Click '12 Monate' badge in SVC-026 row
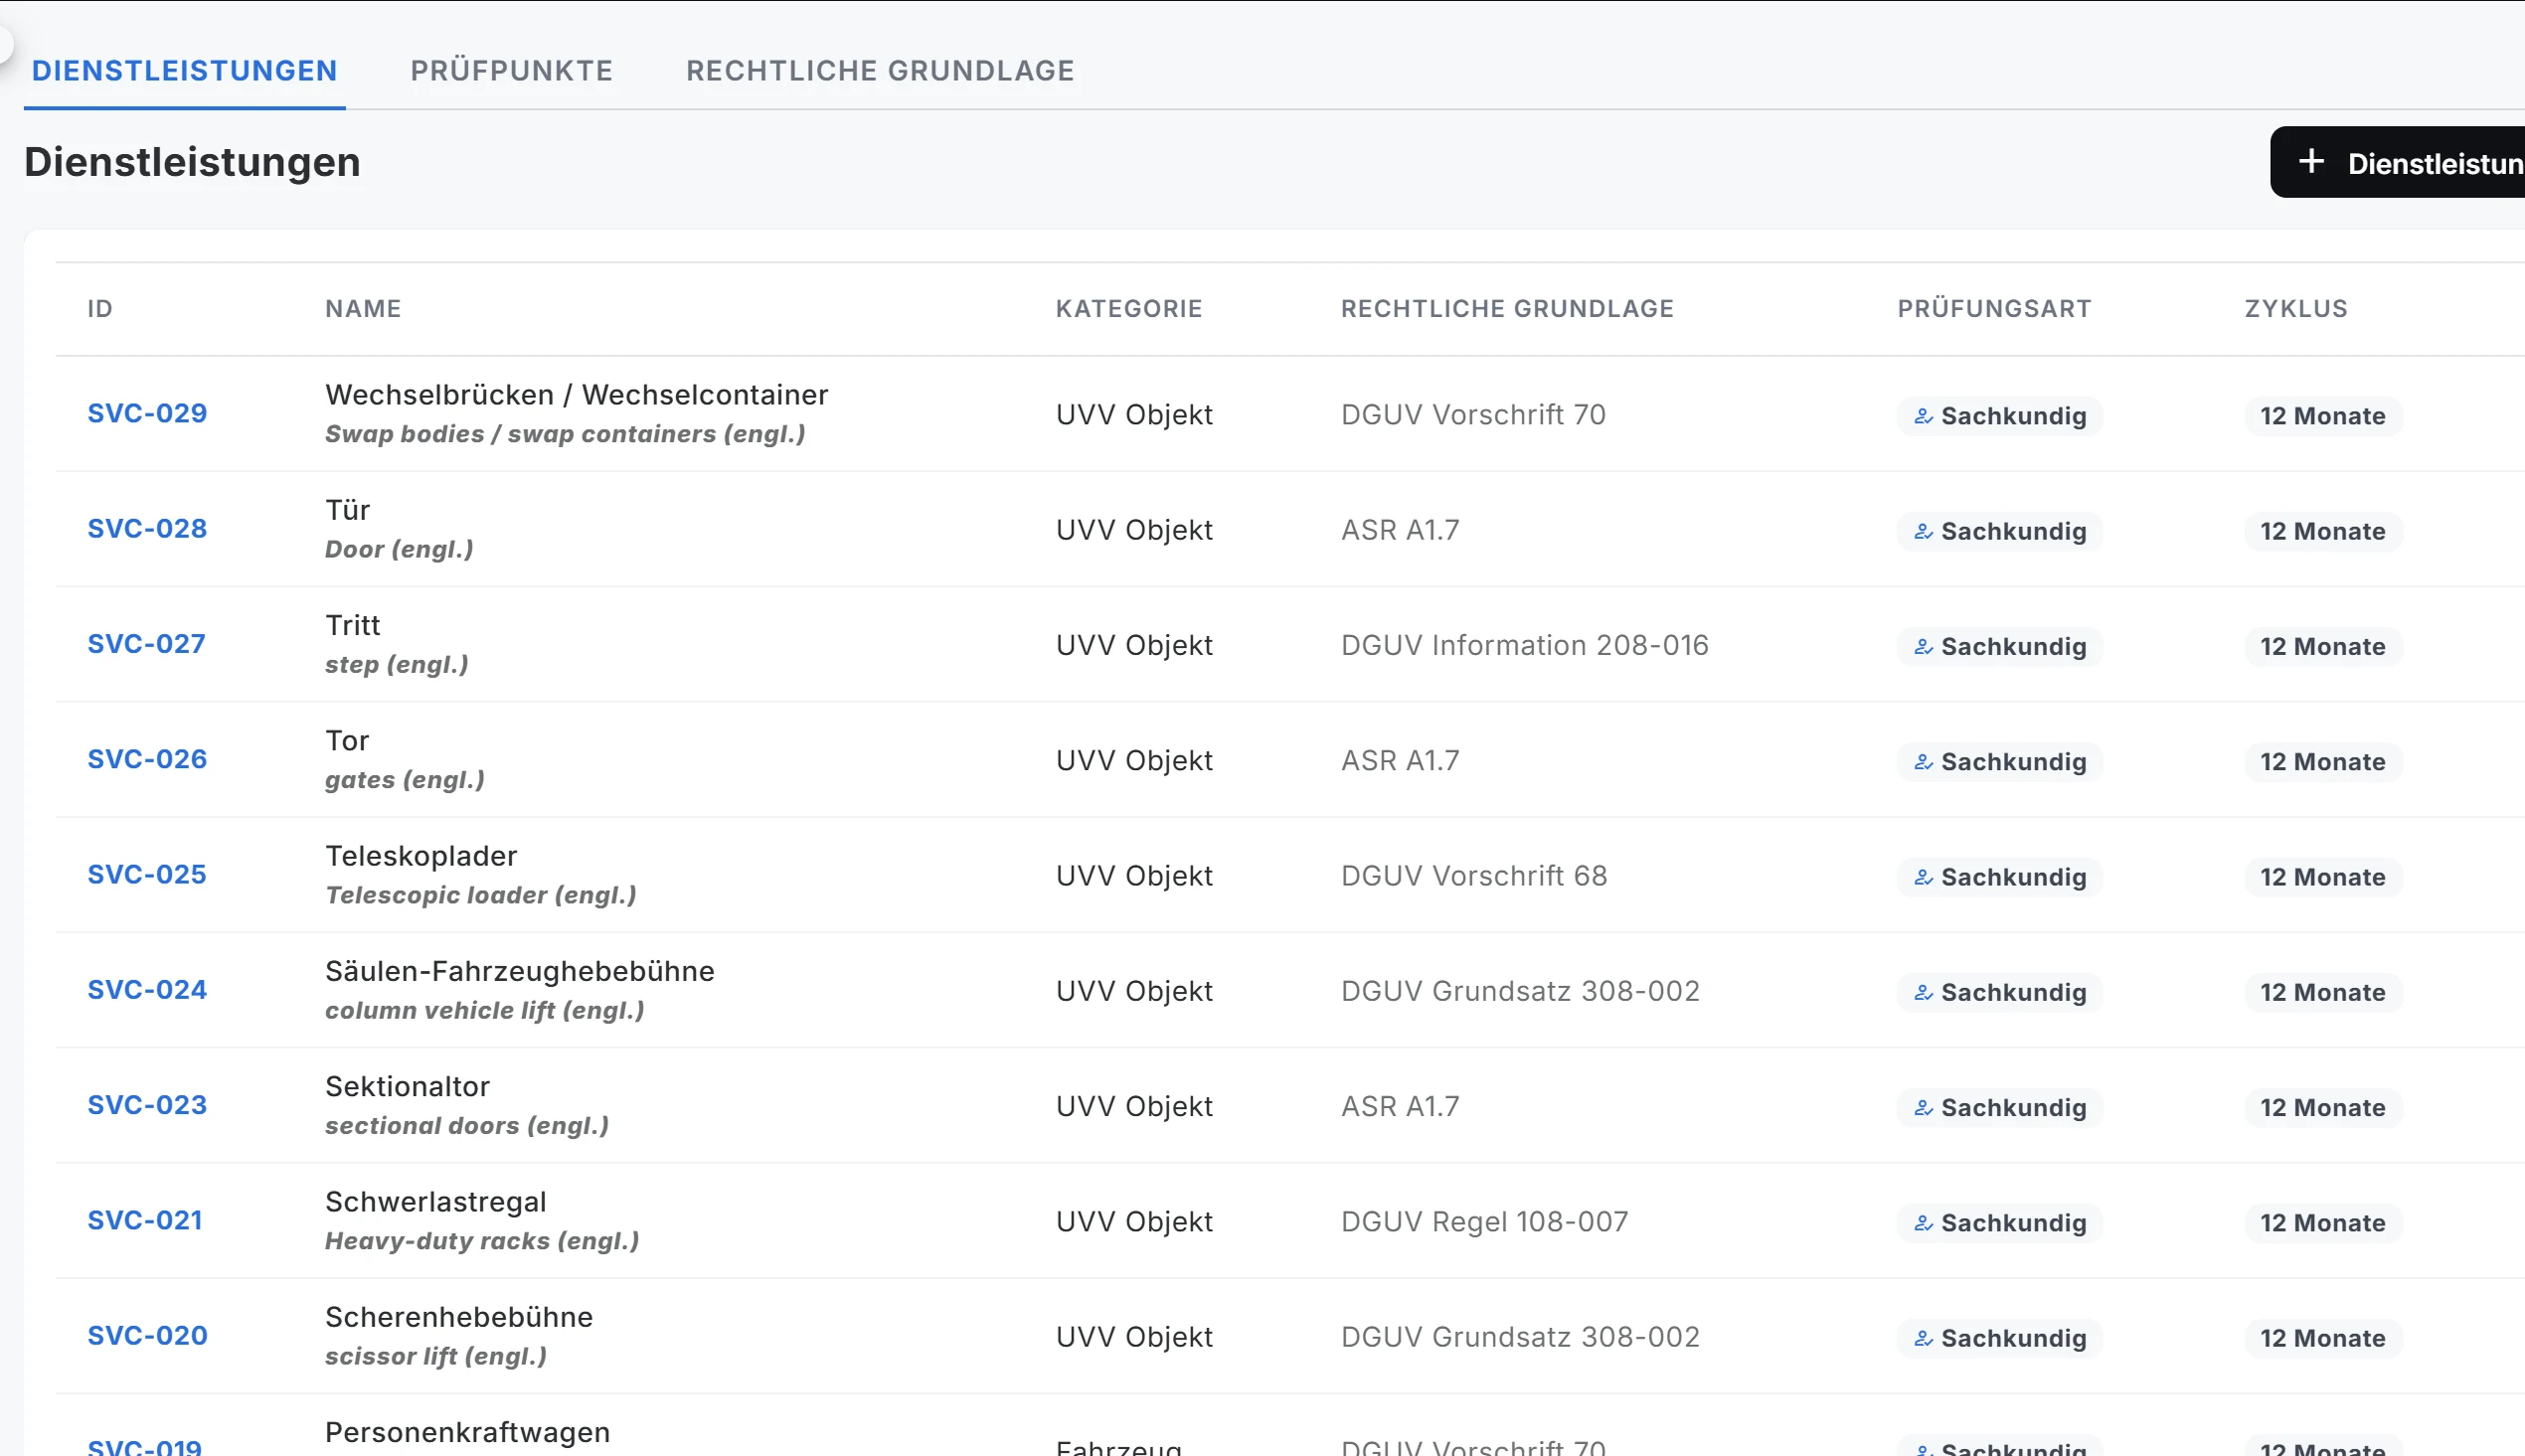The width and height of the screenshot is (2525, 1456). 2323,762
